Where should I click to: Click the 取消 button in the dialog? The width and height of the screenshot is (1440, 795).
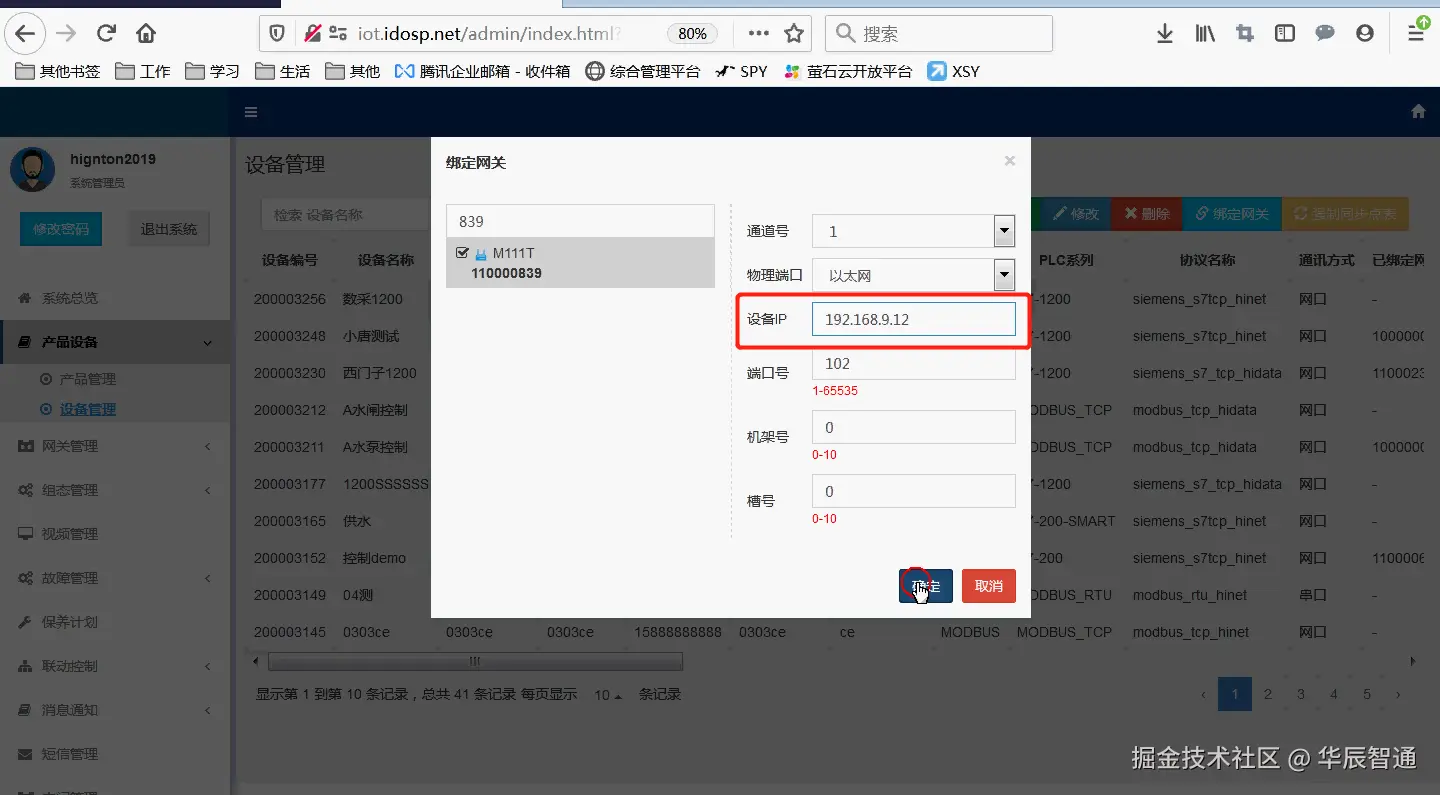pos(989,586)
